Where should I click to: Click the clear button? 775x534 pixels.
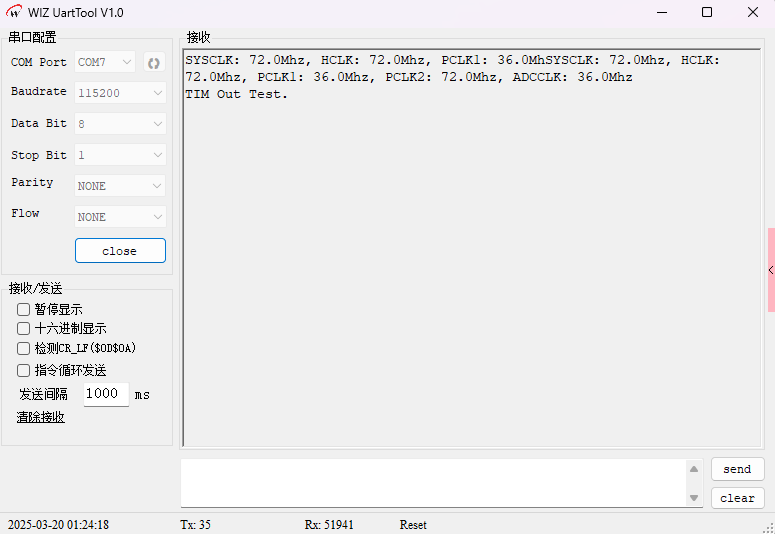click(x=737, y=498)
